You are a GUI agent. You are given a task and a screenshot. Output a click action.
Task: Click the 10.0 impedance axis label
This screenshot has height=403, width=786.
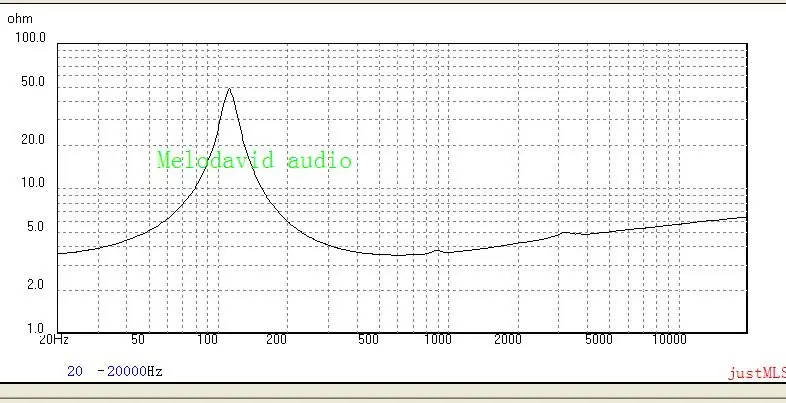click(x=33, y=182)
